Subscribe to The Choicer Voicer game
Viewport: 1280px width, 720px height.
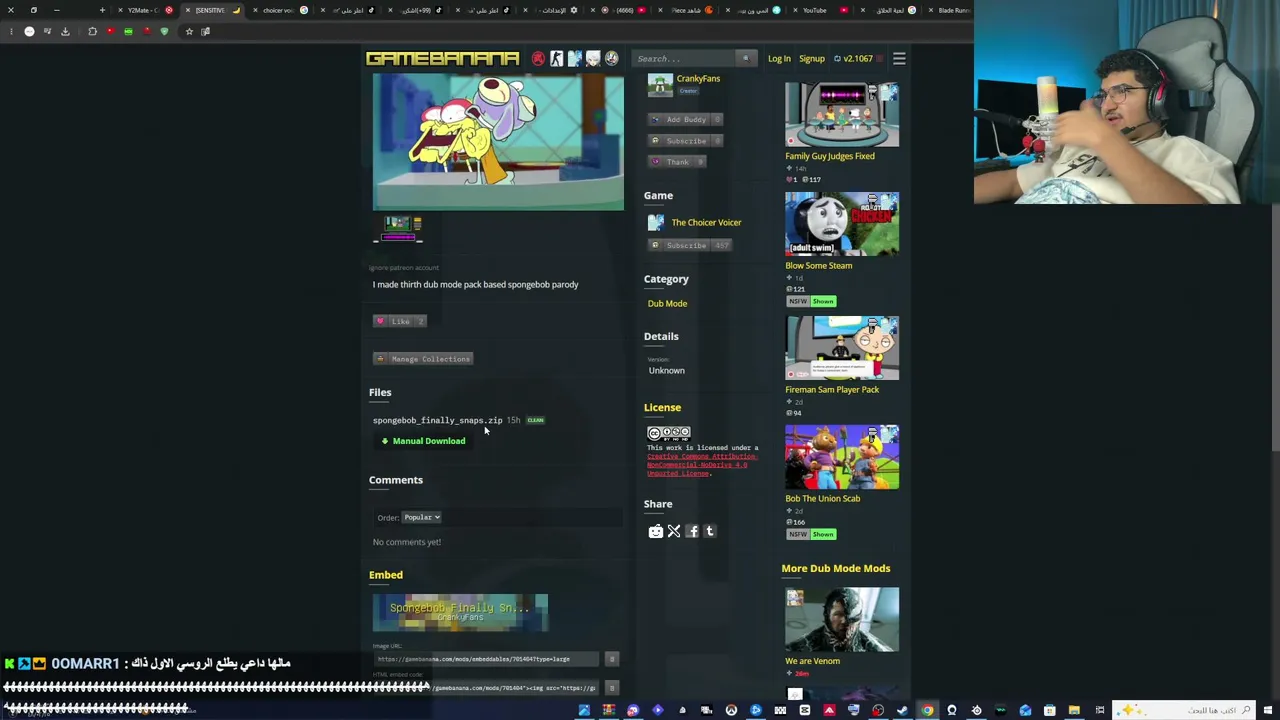point(690,246)
